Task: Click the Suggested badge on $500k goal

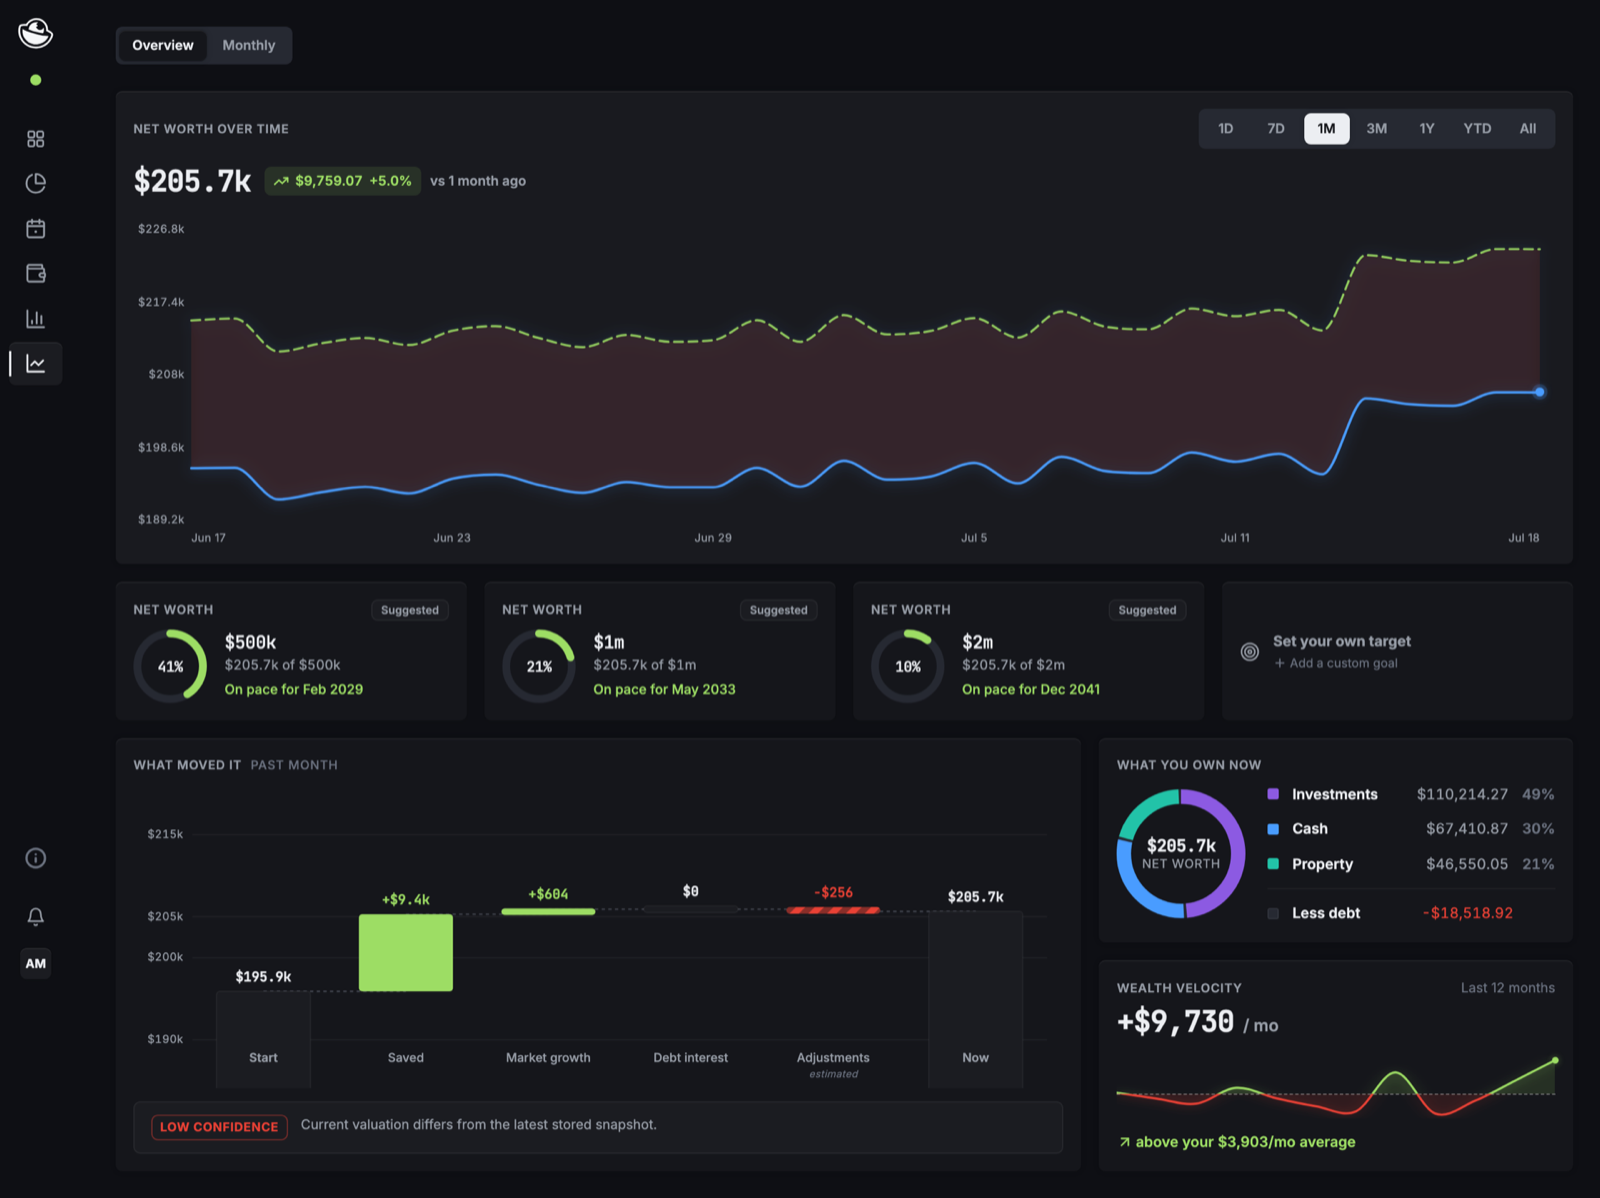Action: tap(410, 610)
